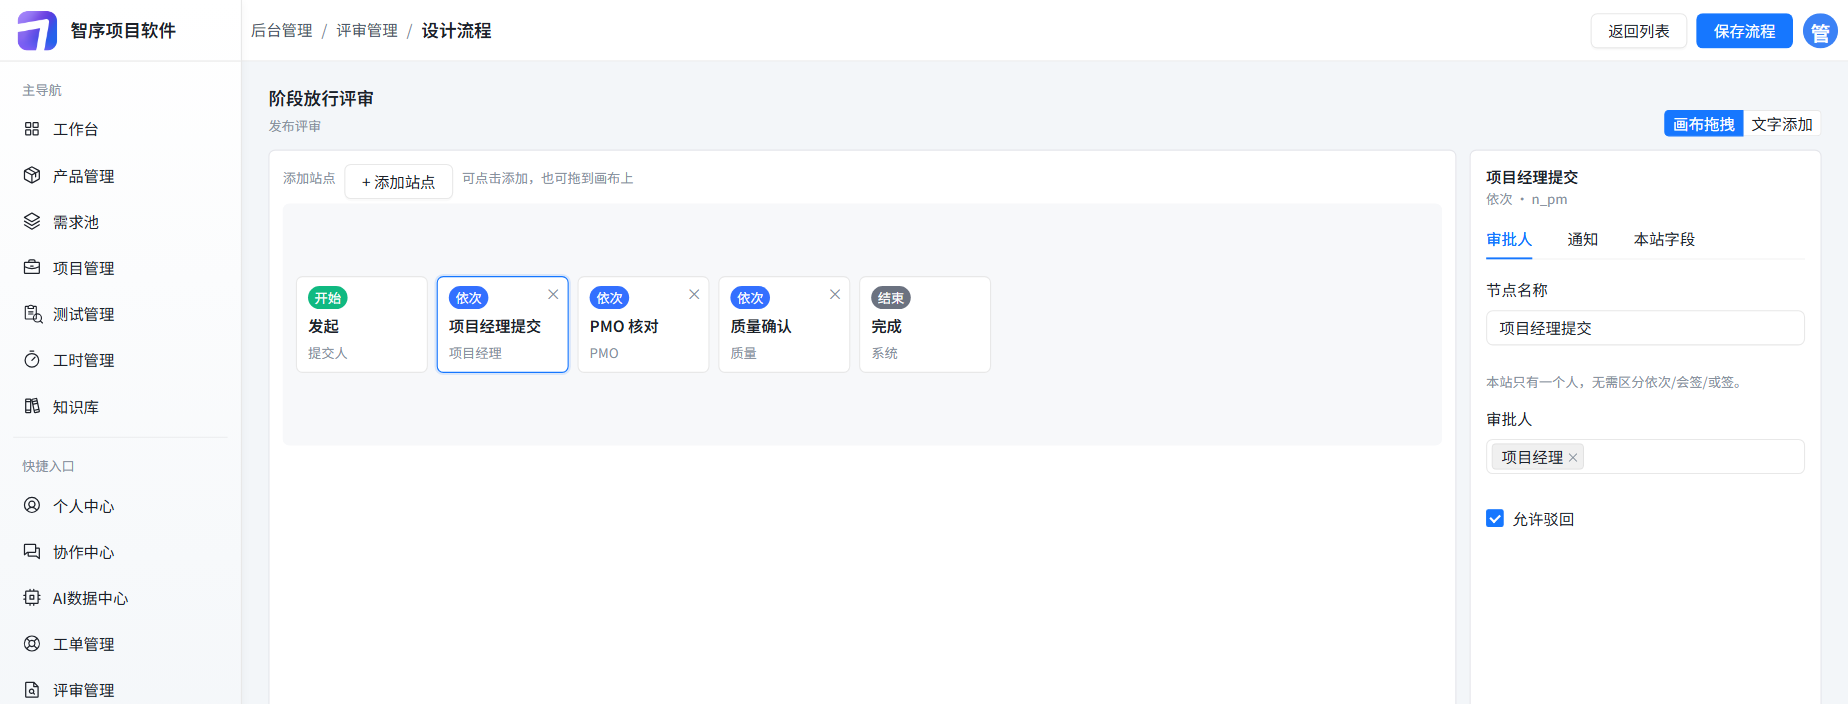Open 工作台 grid icon in sidebar

(32, 129)
